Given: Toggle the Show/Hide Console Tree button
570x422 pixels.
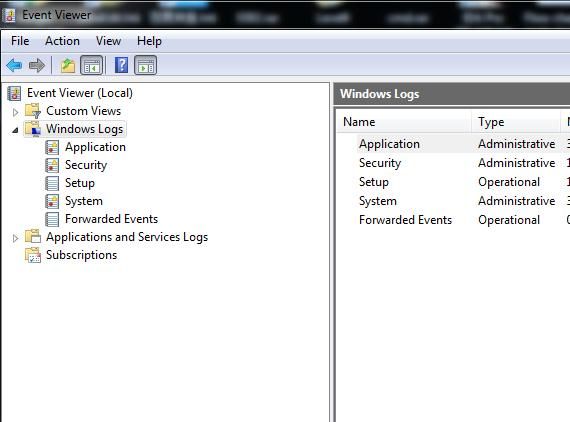Looking at the screenshot, I should [91, 65].
